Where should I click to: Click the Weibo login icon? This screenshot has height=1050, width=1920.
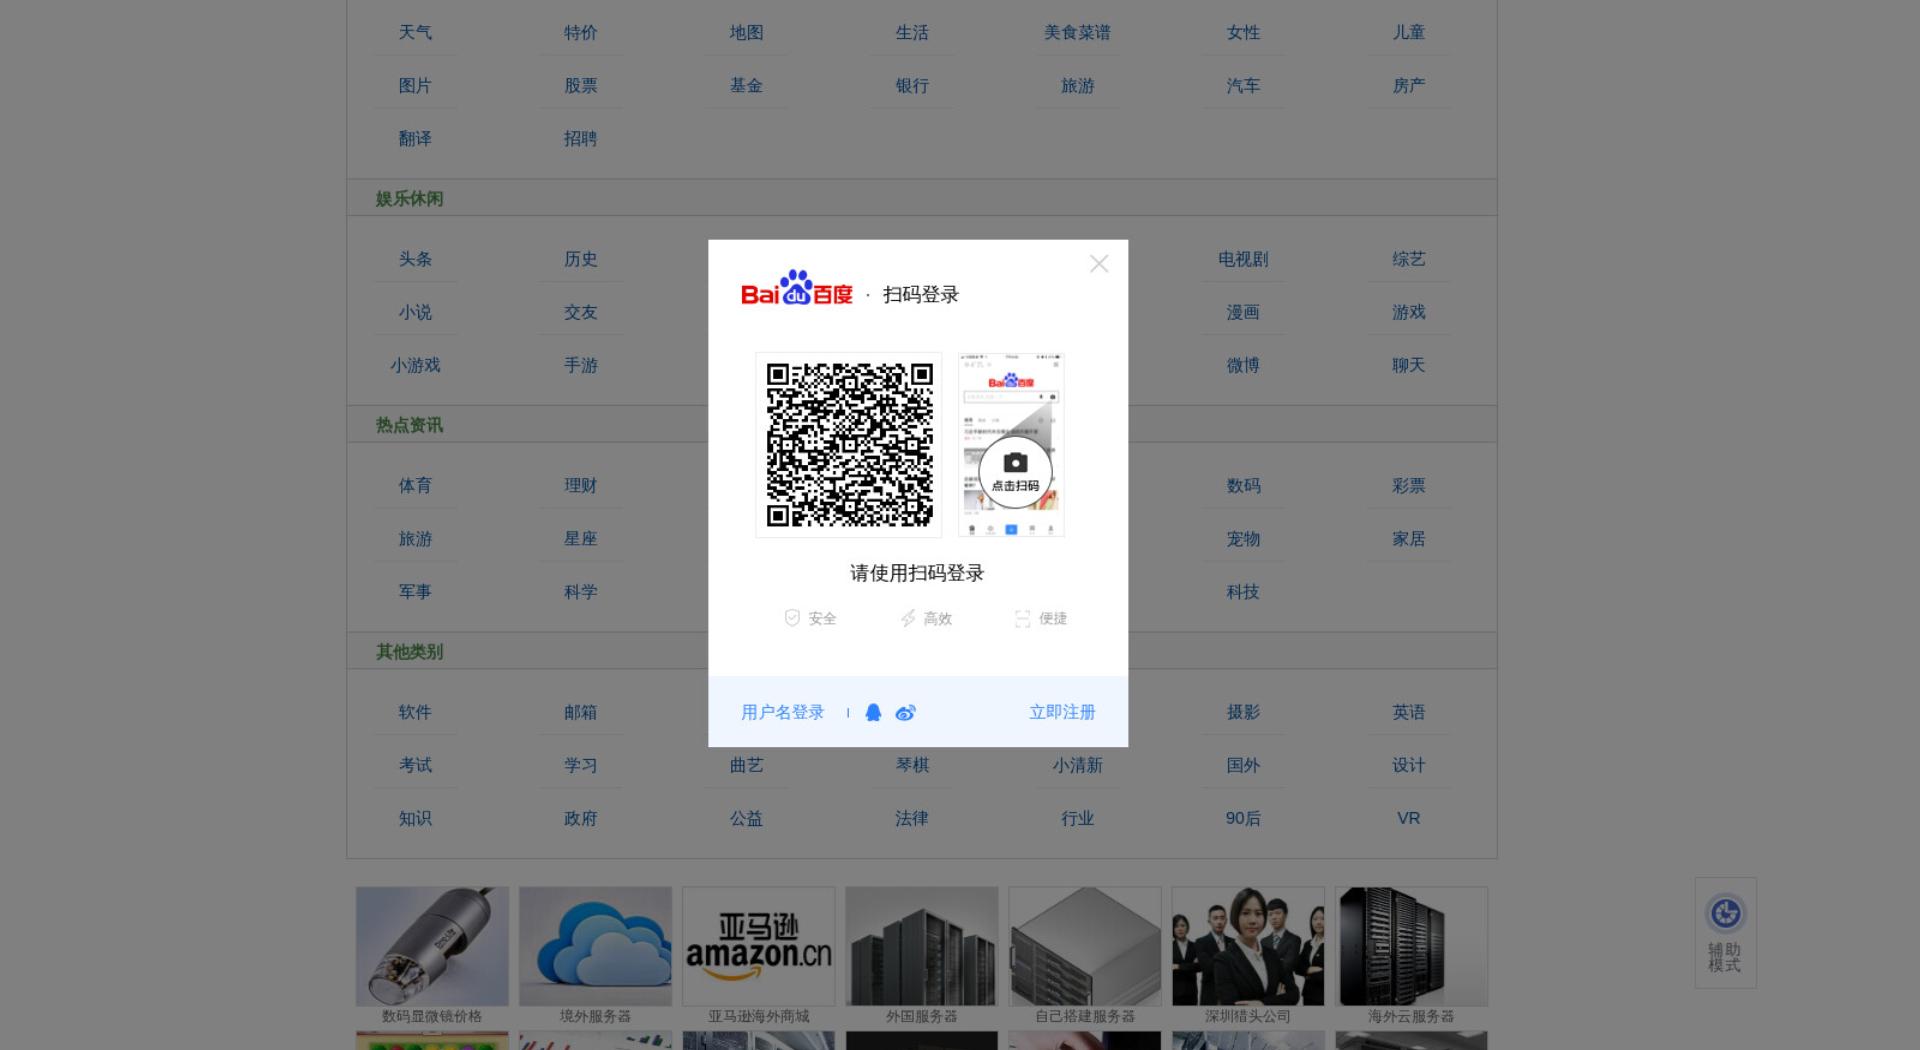pyautogui.click(x=905, y=712)
